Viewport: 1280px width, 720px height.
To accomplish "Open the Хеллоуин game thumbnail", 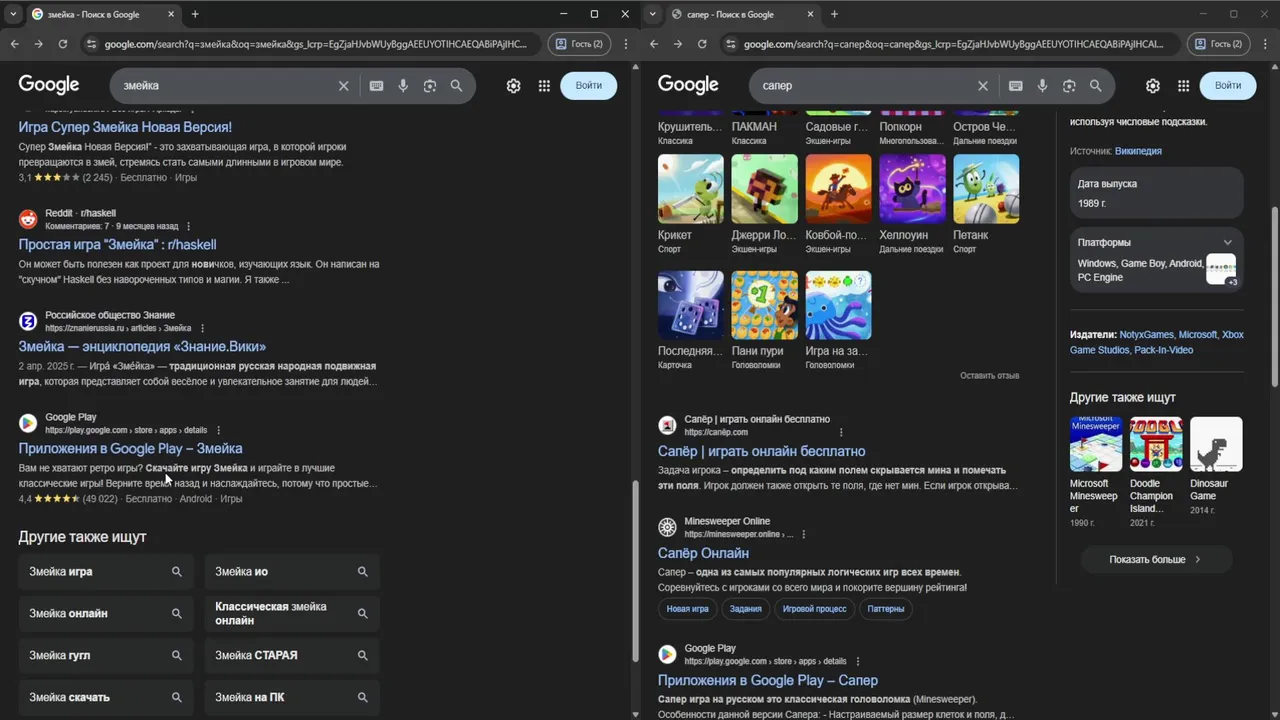I will coord(912,189).
